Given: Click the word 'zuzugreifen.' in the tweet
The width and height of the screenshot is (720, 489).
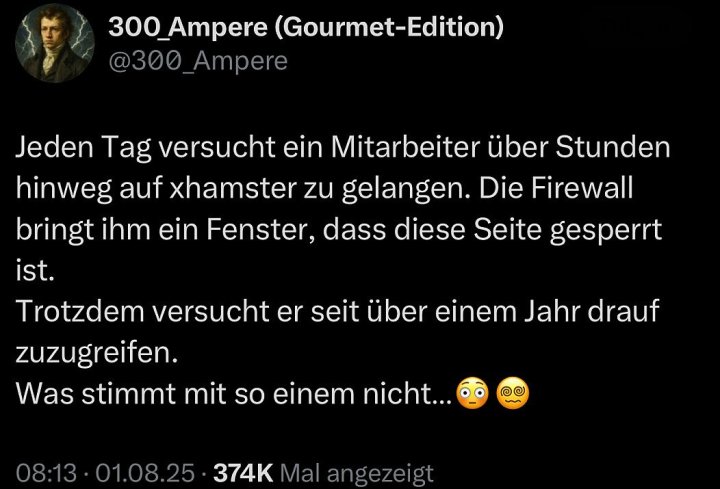Looking at the screenshot, I should point(96,354).
